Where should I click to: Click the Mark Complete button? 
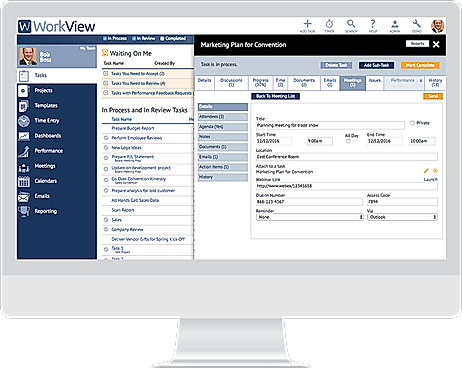(x=420, y=65)
